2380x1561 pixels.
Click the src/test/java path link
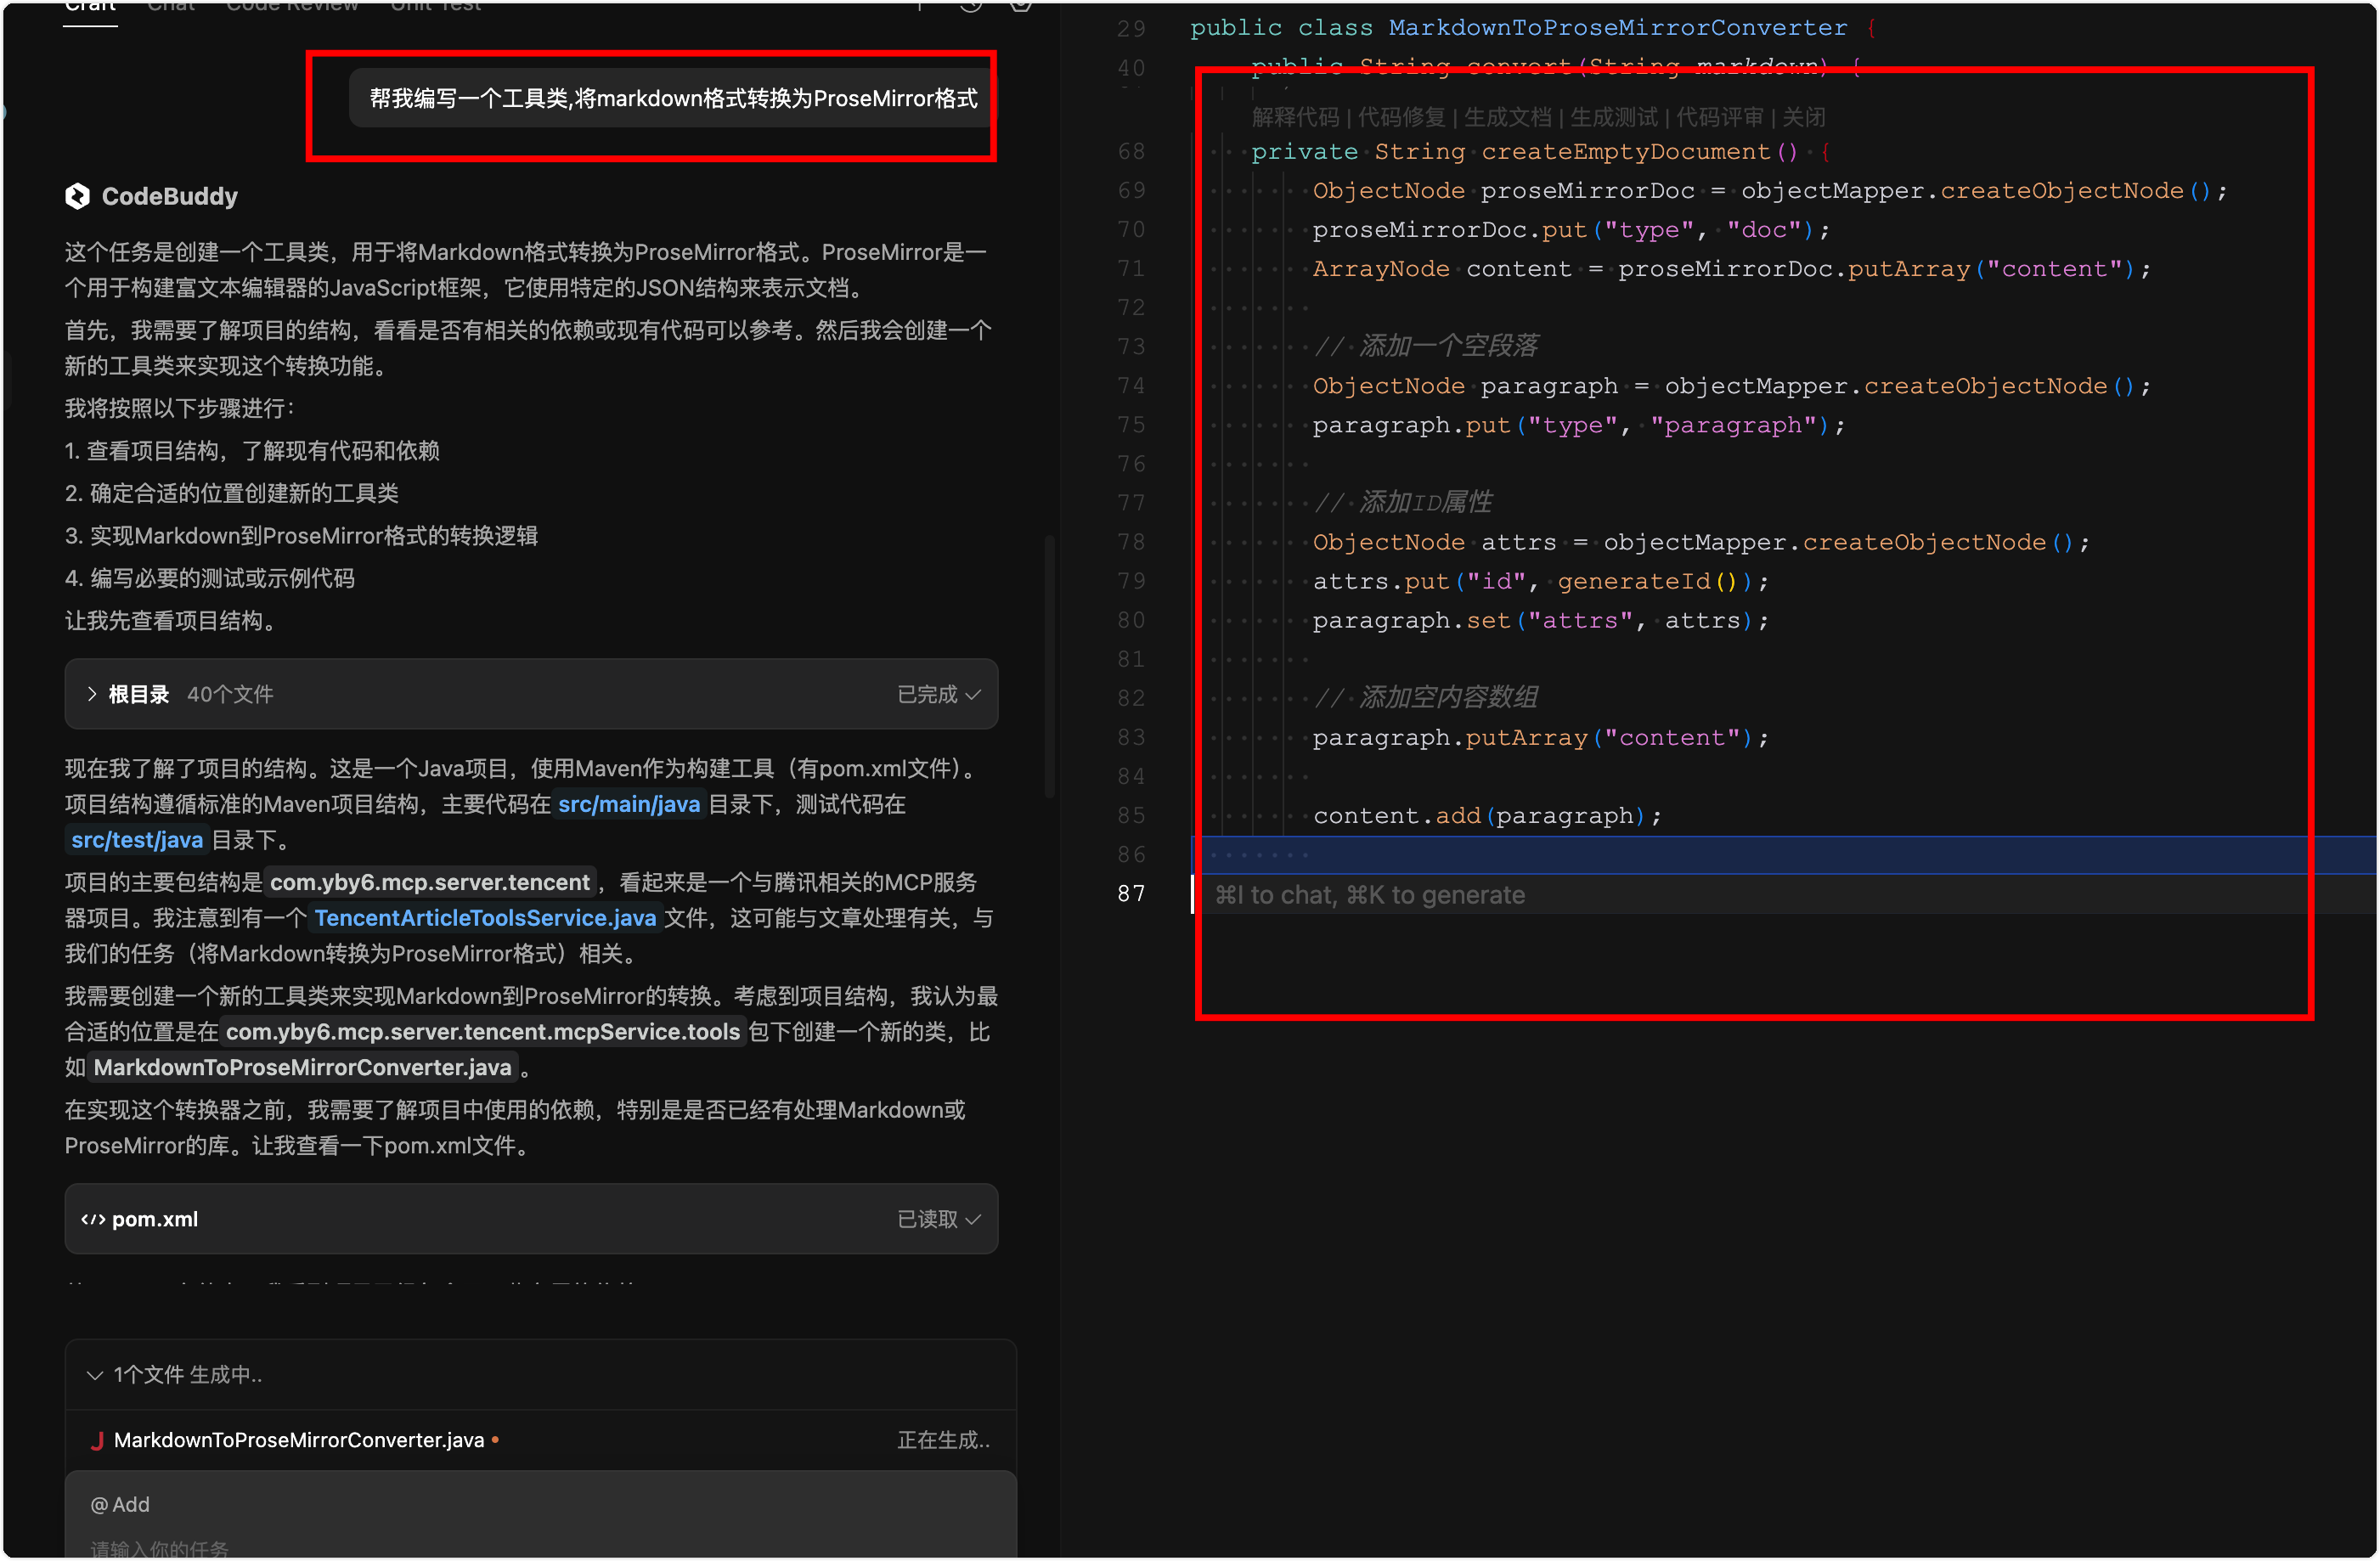pyautogui.click(x=137, y=840)
